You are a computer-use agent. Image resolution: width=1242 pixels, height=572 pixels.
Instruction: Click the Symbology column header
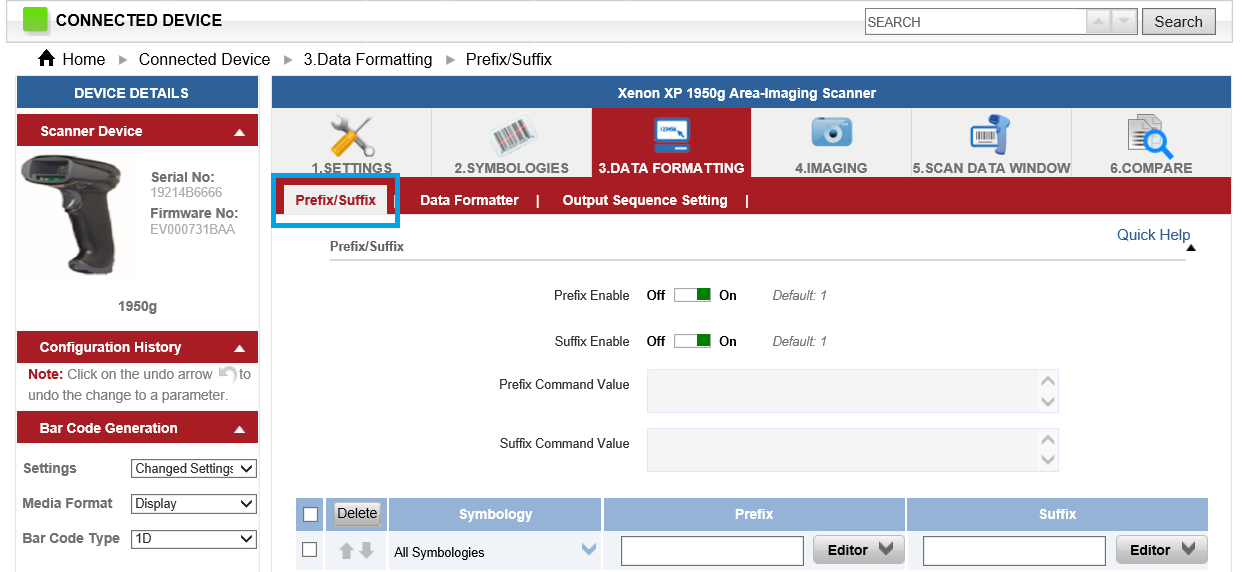[496, 514]
